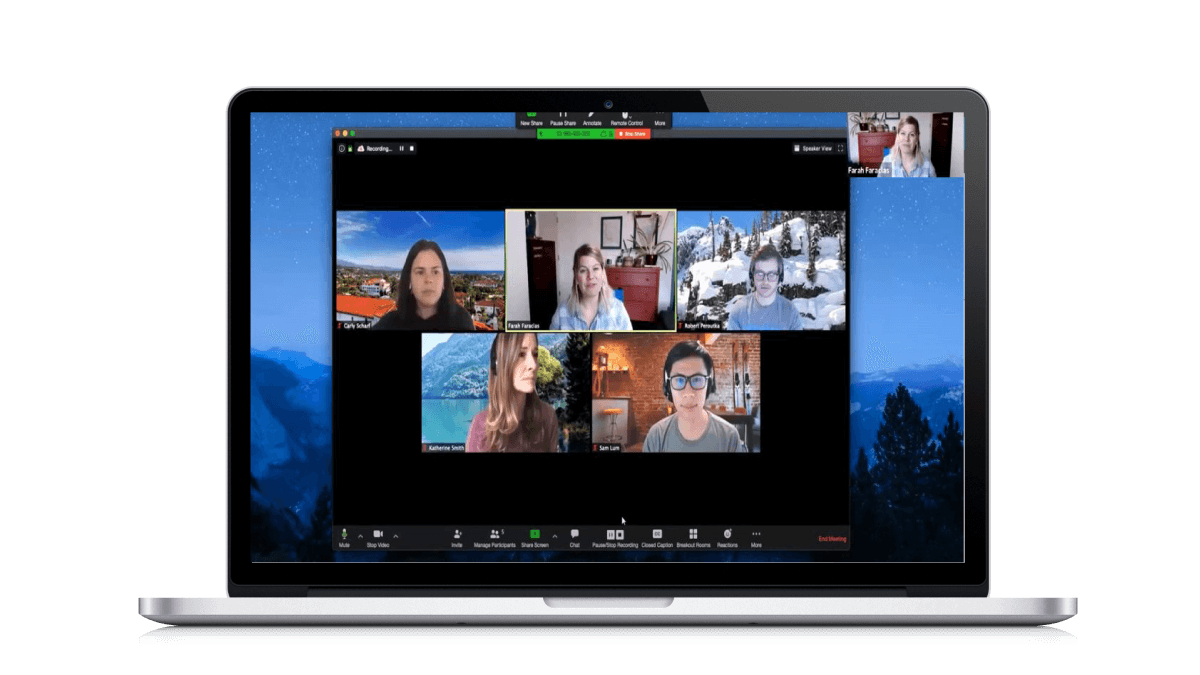Open the Reactions picker
The image size is (1200, 675).
coord(727,535)
